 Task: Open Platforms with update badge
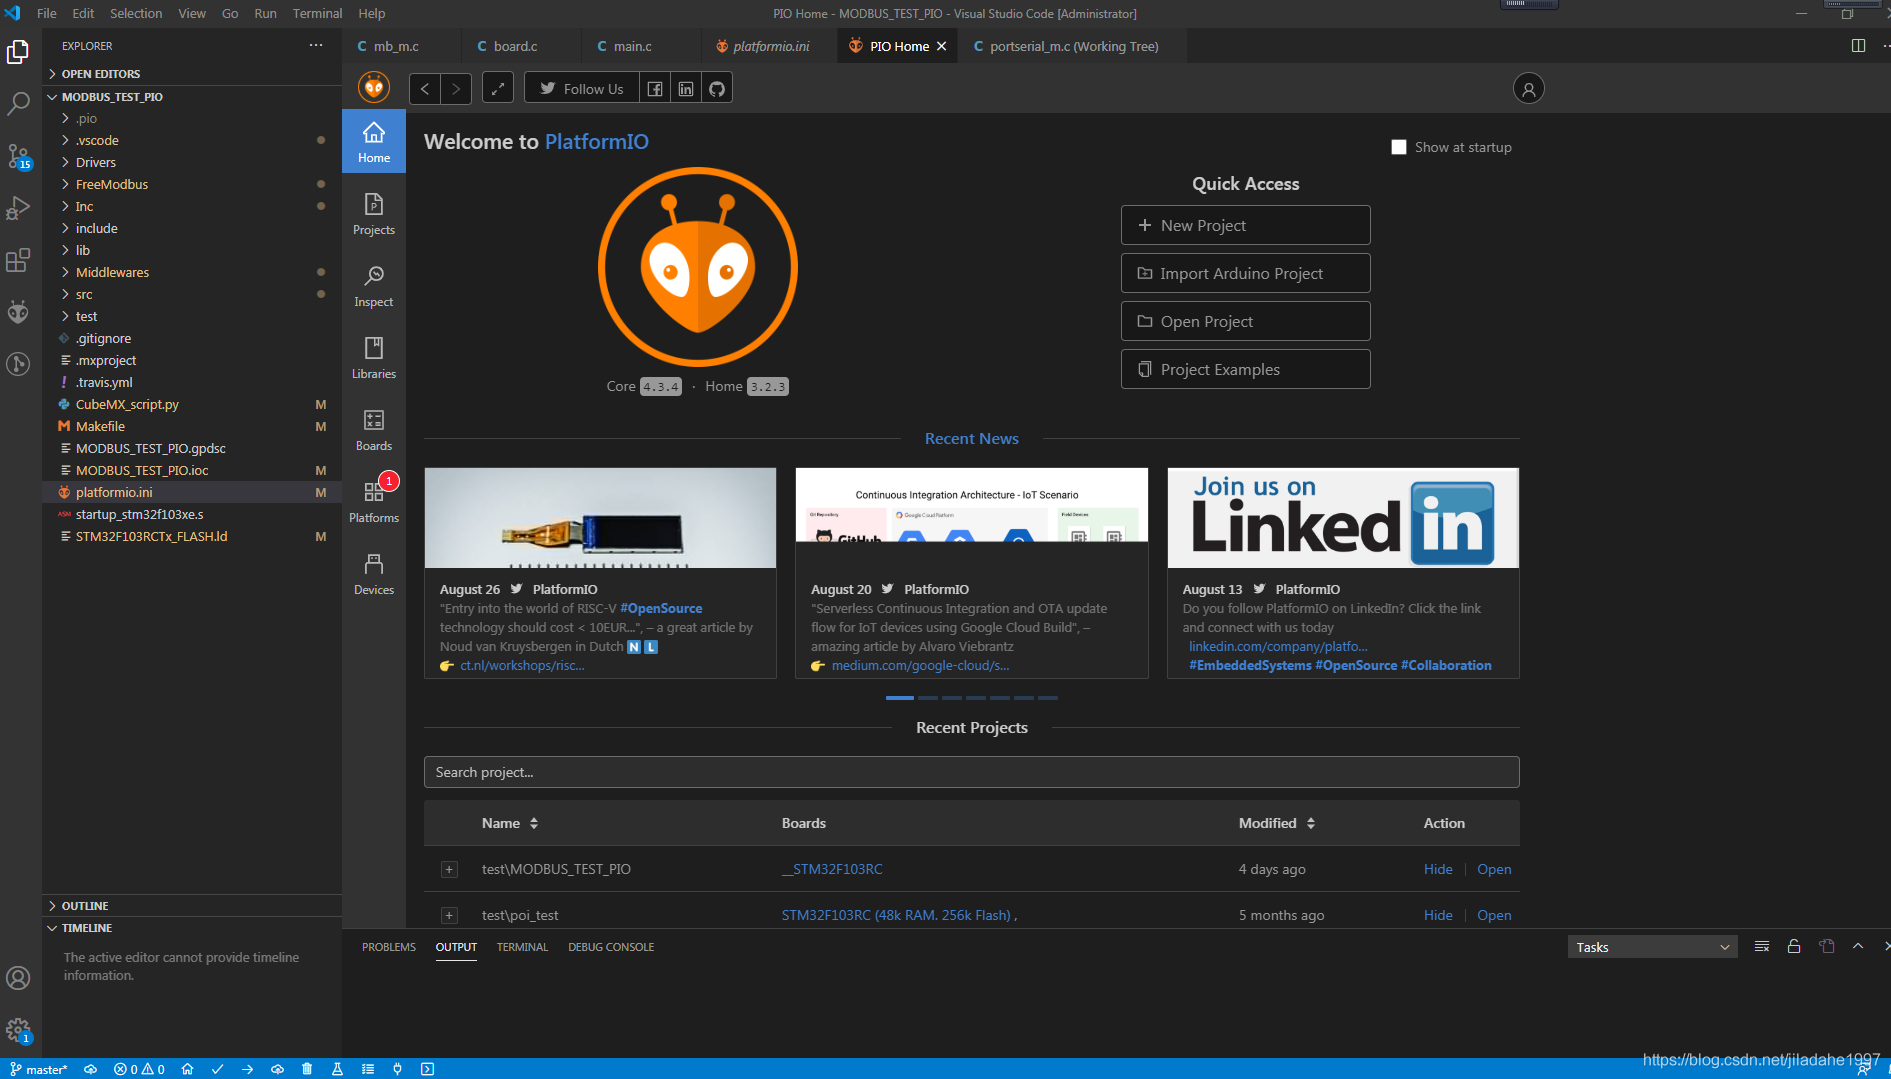(x=374, y=501)
